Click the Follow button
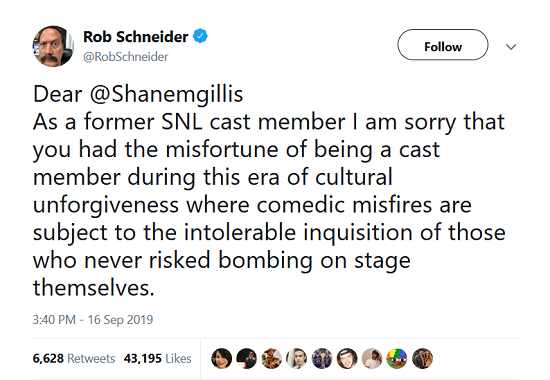The width and height of the screenshot is (550, 380). [443, 45]
